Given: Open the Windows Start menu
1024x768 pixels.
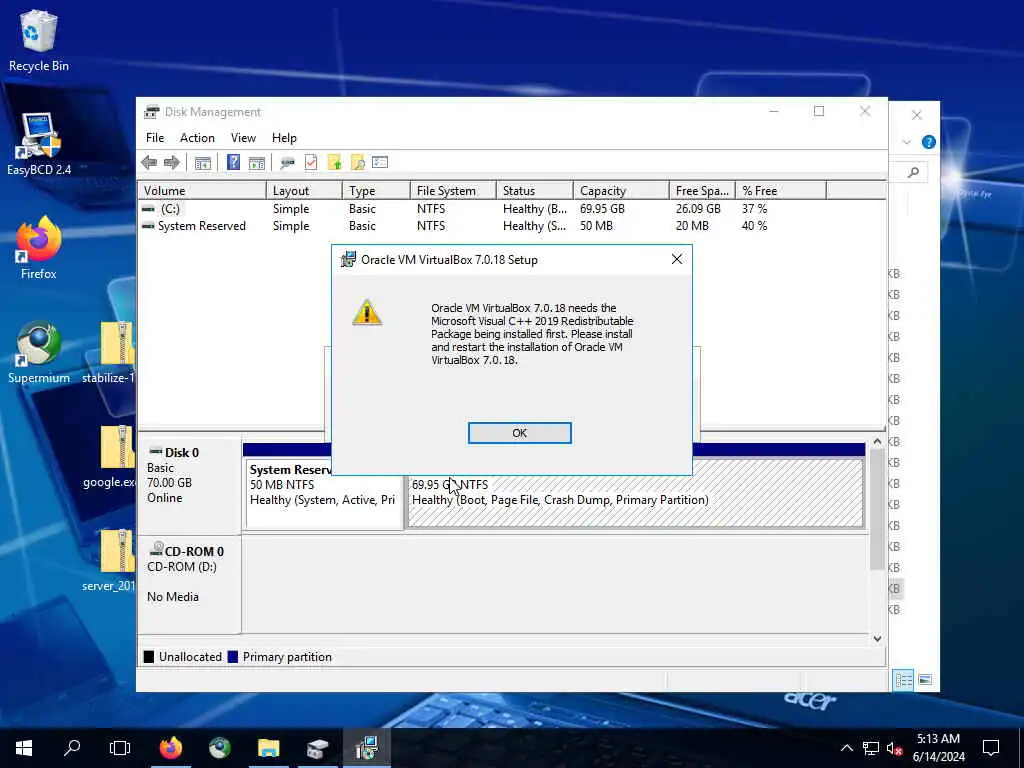Looking at the screenshot, I should coord(24,748).
